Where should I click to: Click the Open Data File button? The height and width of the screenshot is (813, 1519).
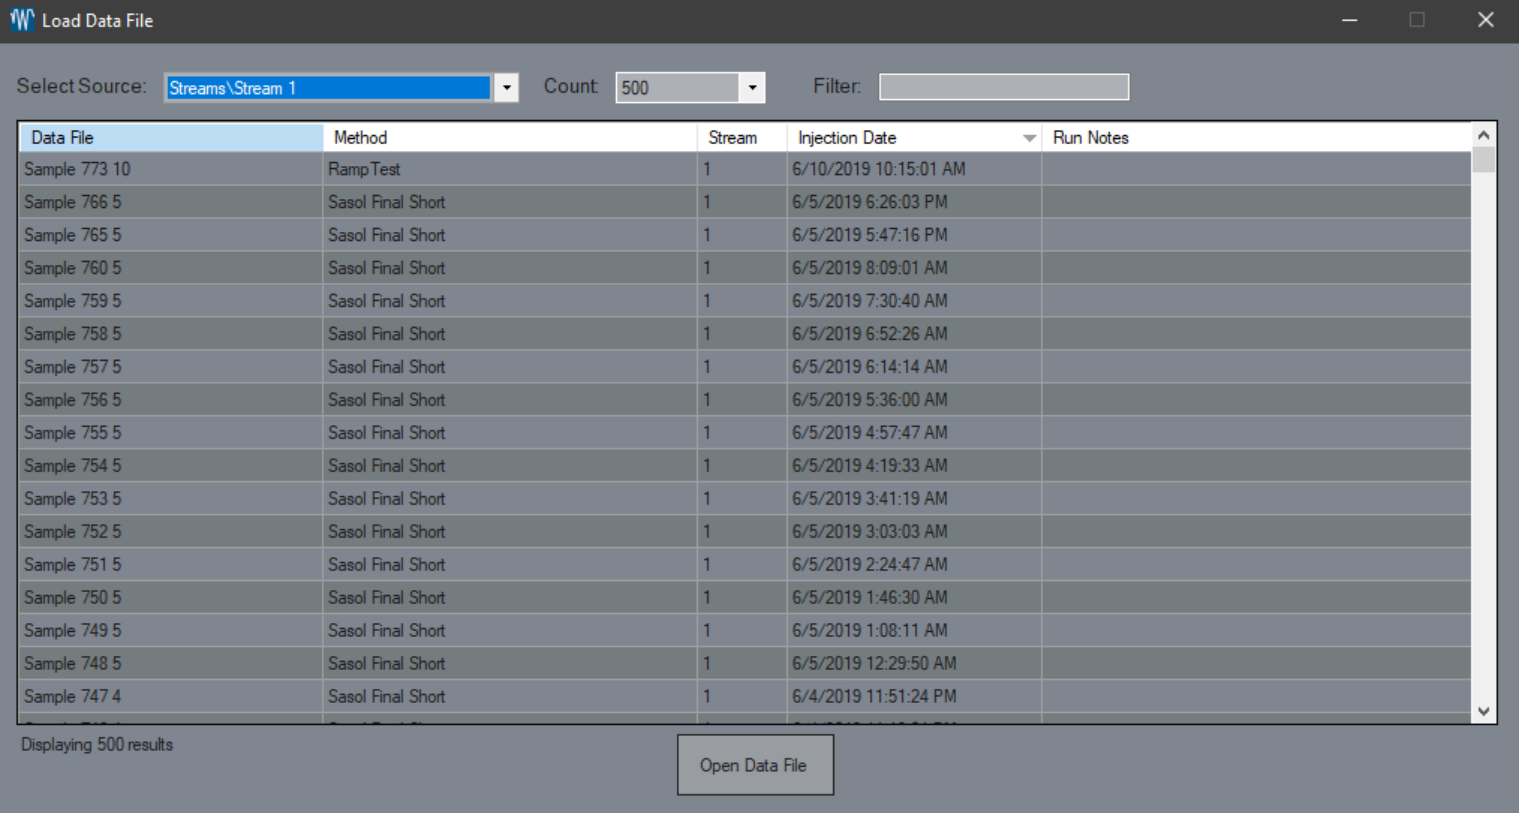(x=755, y=765)
